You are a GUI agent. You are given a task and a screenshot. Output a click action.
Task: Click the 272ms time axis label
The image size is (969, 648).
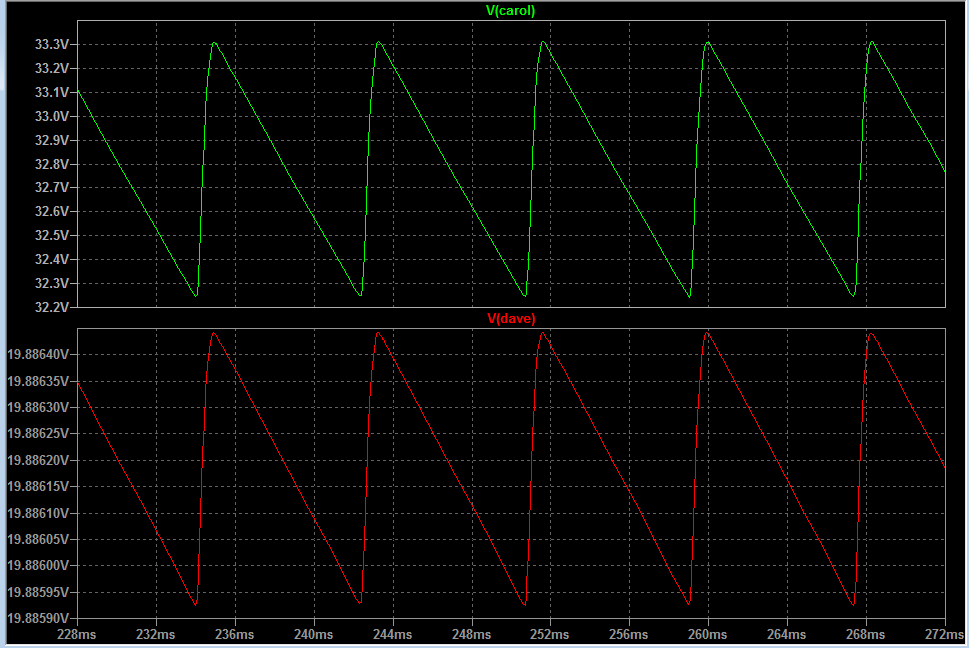[944, 634]
